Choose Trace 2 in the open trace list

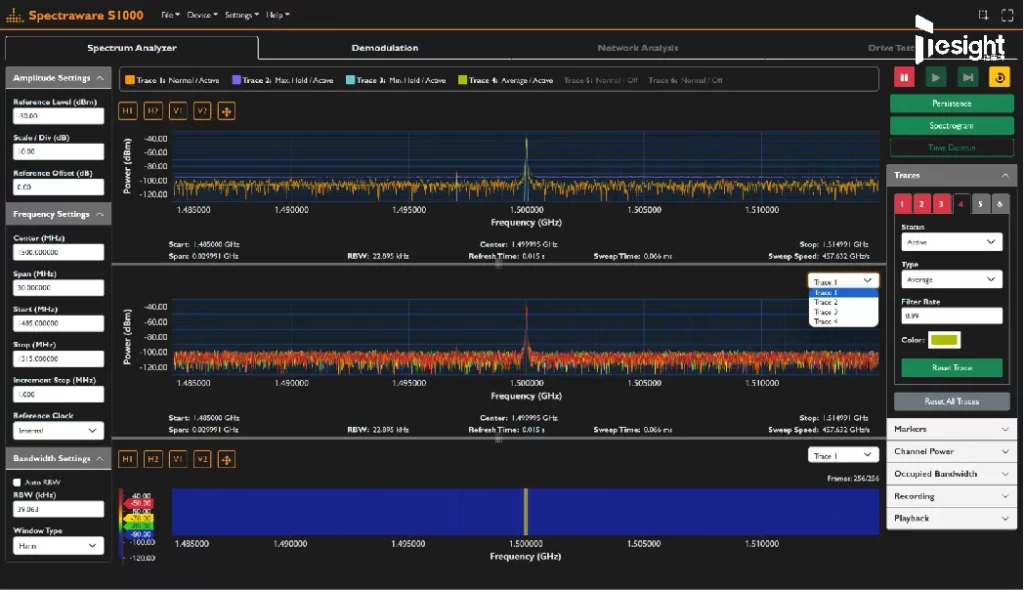click(843, 303)
